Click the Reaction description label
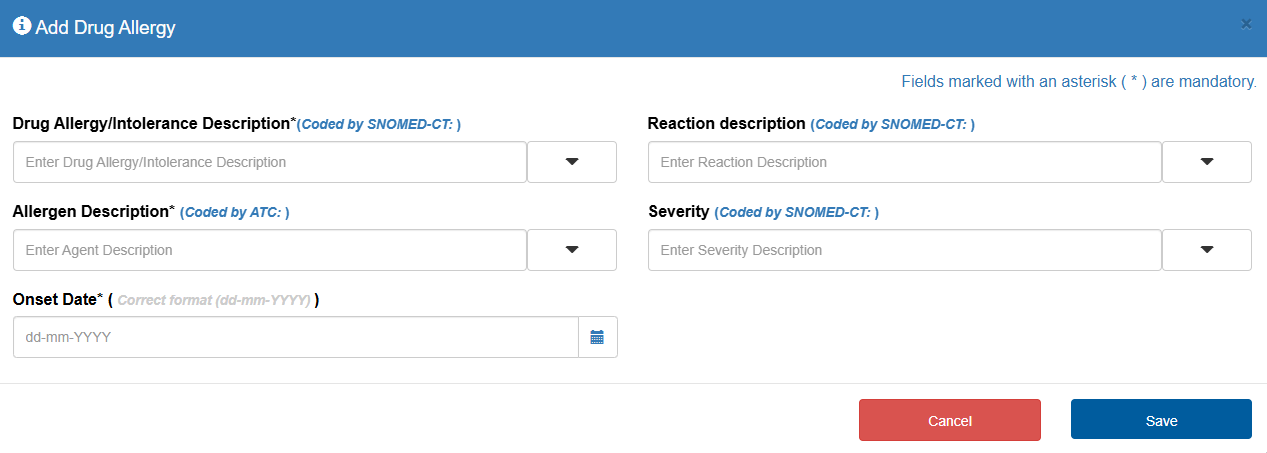1267x453 pixels. pyautogui.click(x=726, y=124)
